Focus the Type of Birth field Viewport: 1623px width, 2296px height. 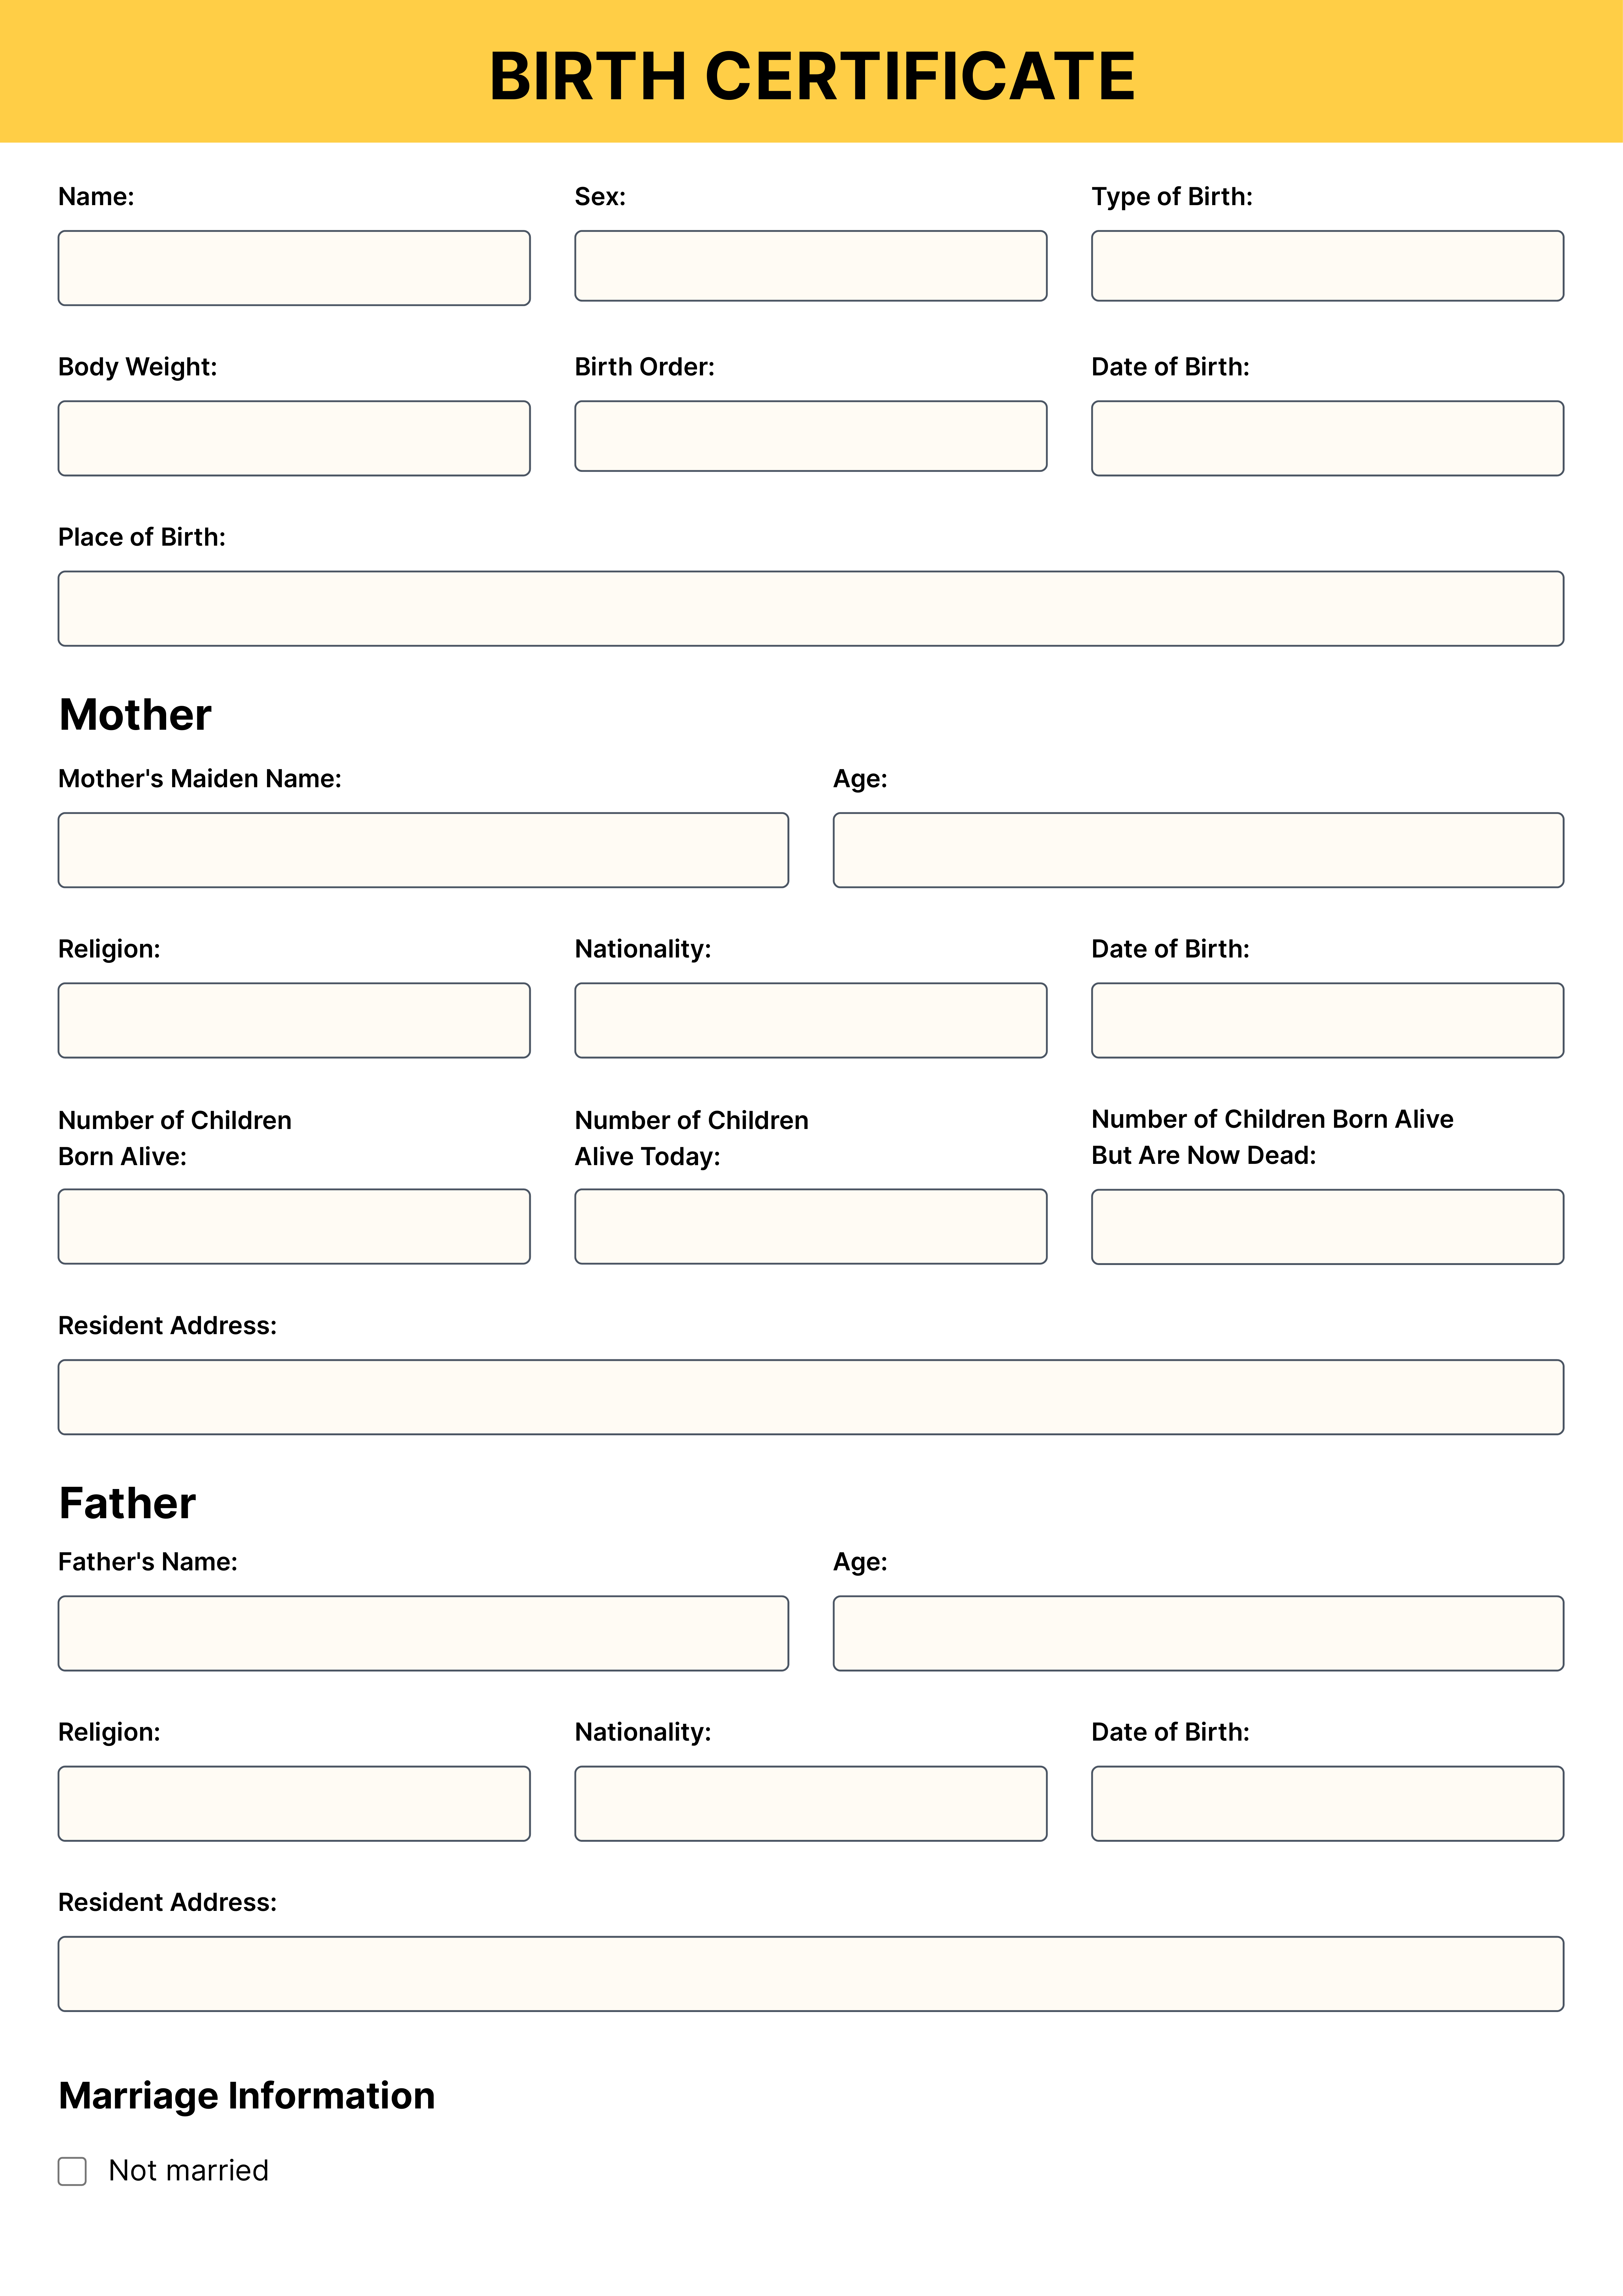(1327, 266)
